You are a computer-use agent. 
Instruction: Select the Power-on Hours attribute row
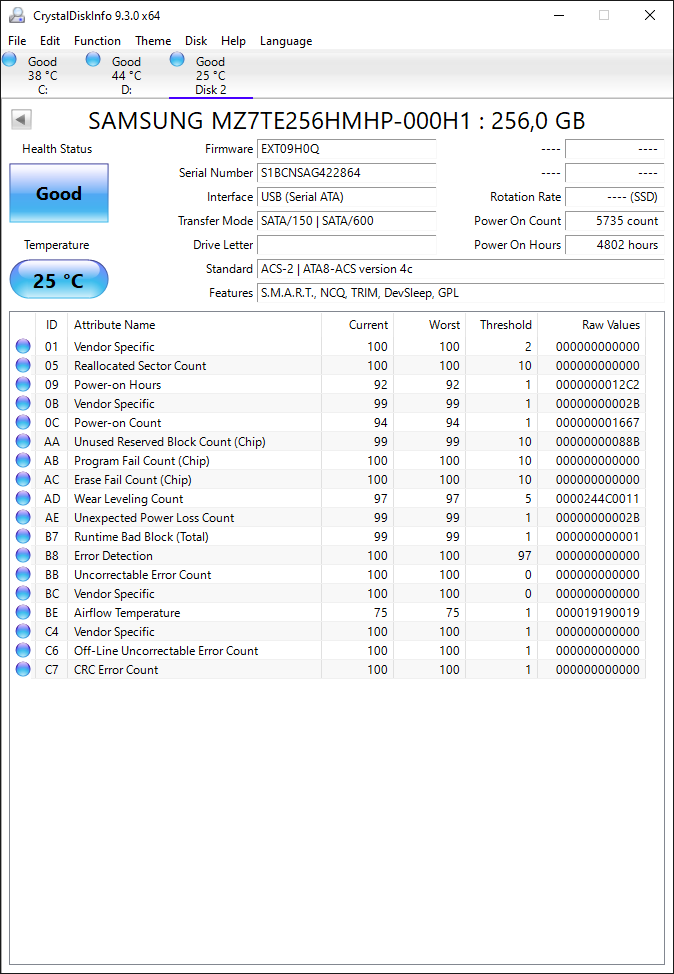click(x=329, y=385)
